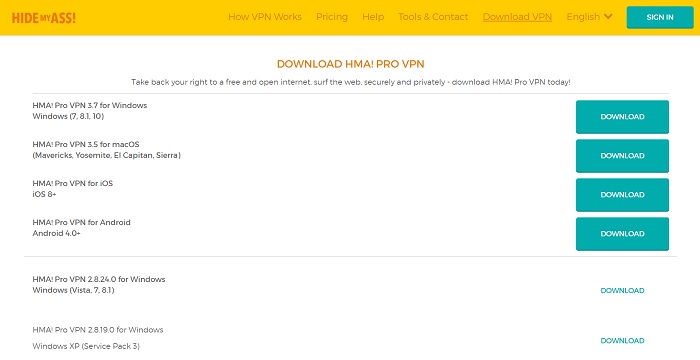700x360 pixels.
Task: Download HMA! Pro VPN for iOS
Action: 622,195
